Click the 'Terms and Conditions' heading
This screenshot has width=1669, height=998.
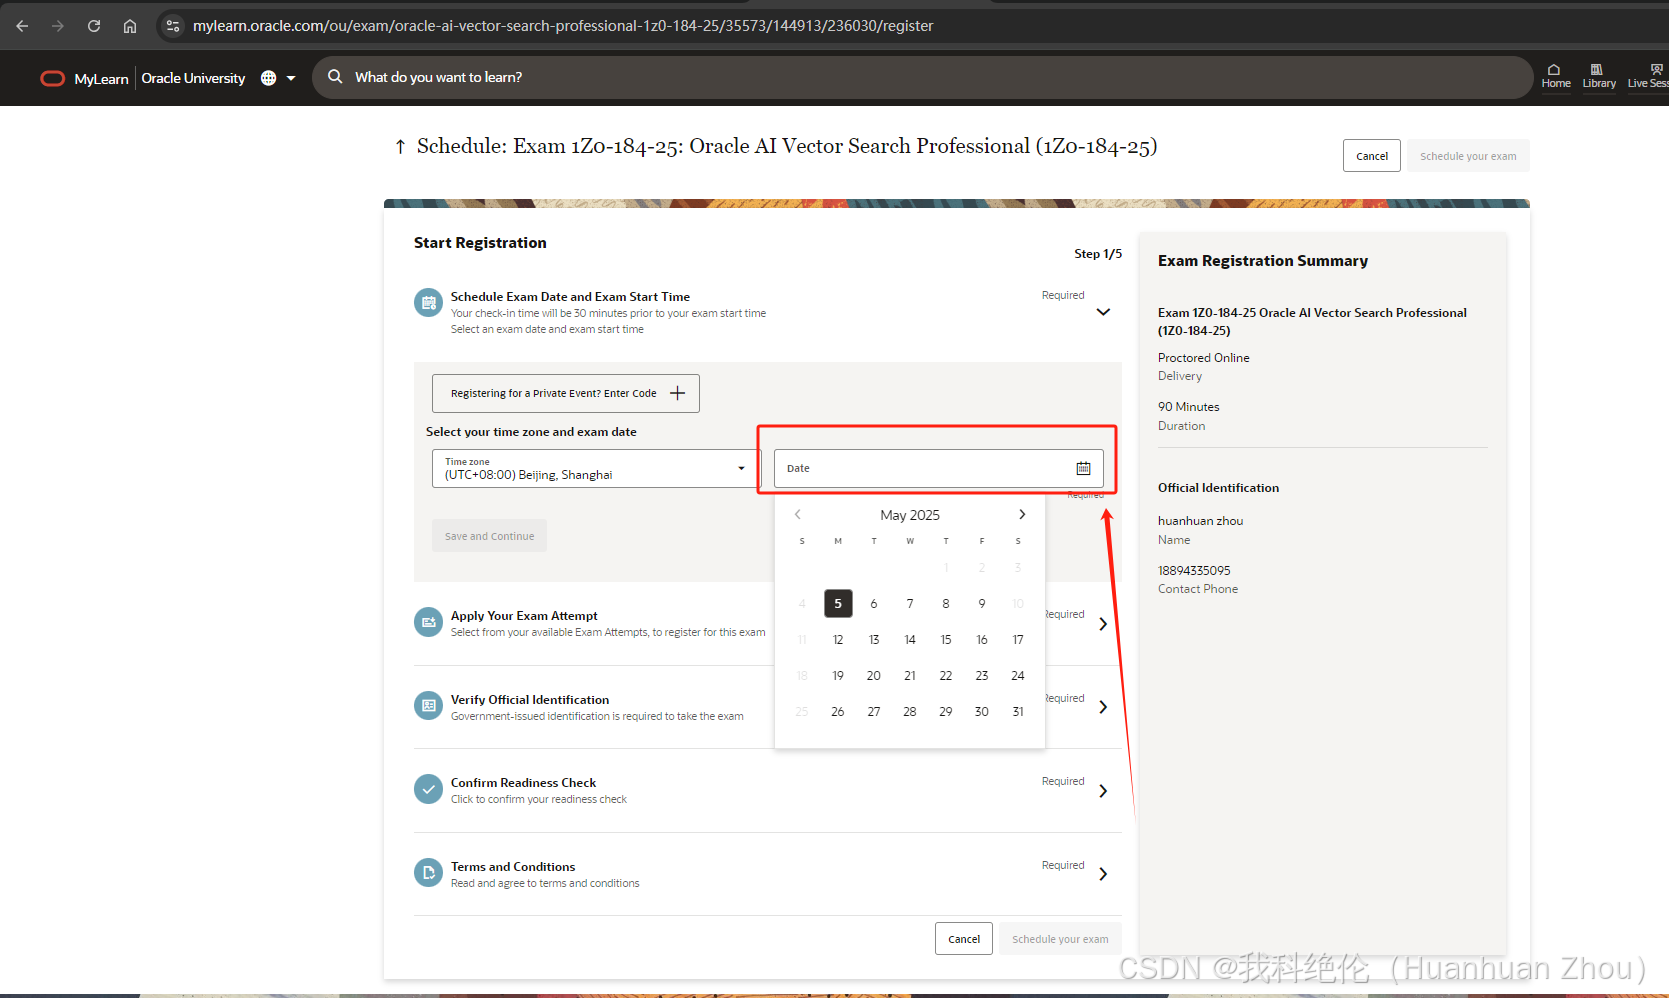point(513,867)
